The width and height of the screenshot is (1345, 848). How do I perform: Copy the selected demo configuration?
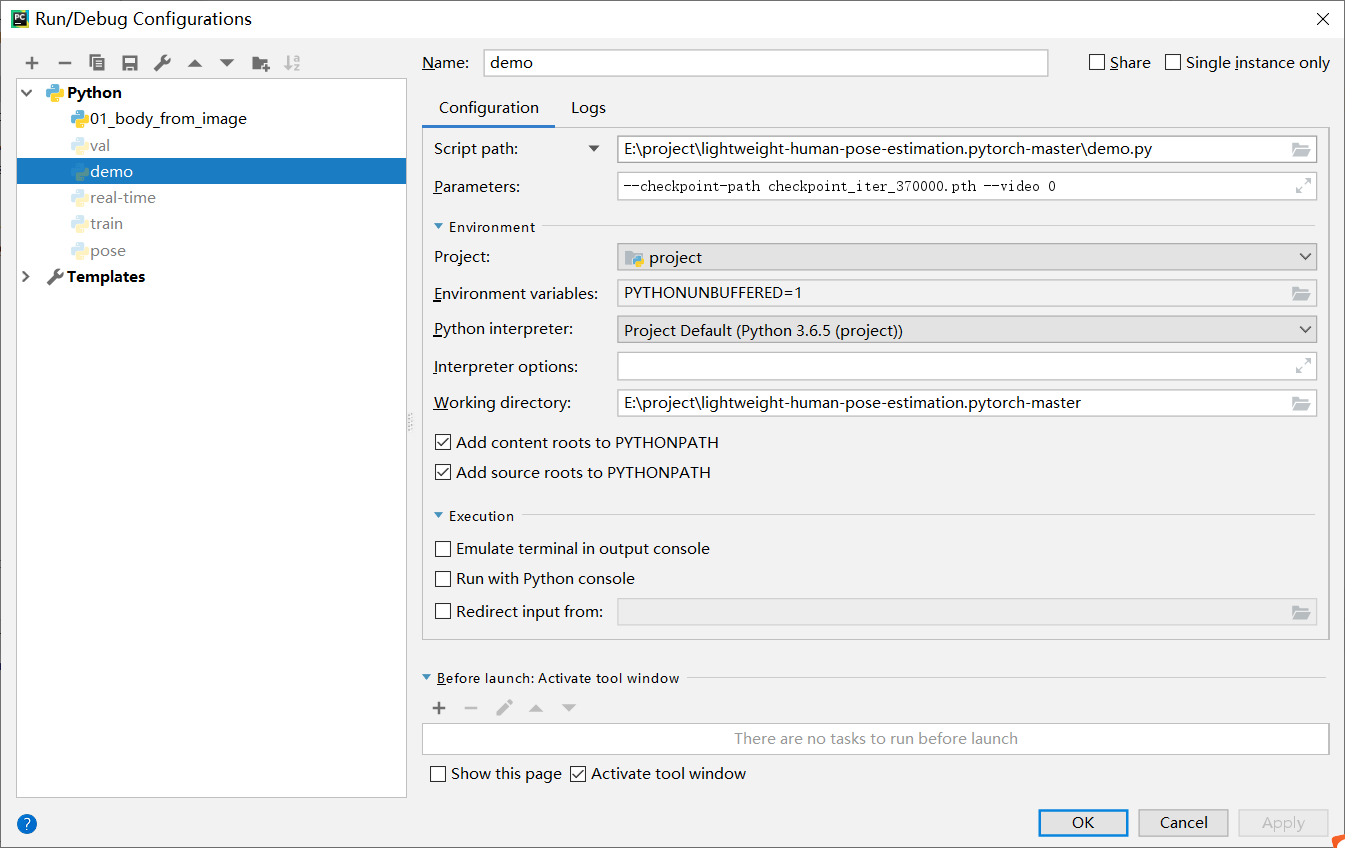click(x=97, y=62)
